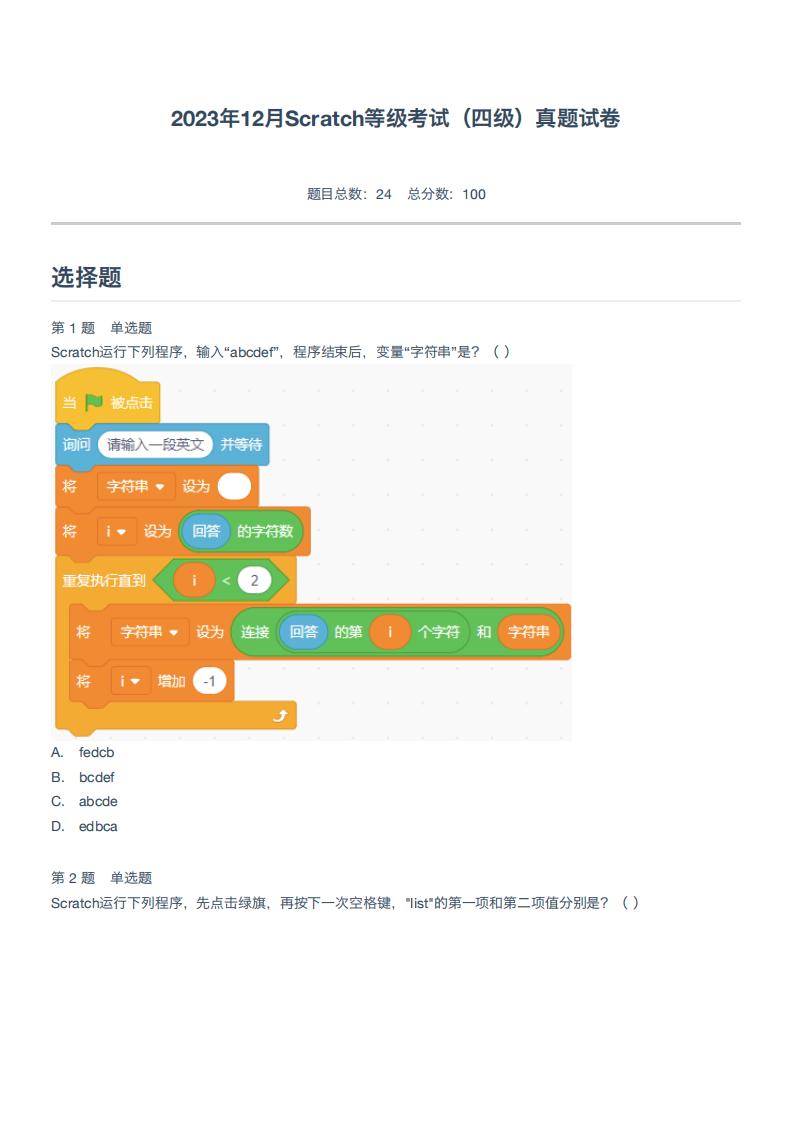This screenshot has height=1122, width=793.
Task: Open 字符串 dropdown inside the repeat loop
Action: click(150, 633)
